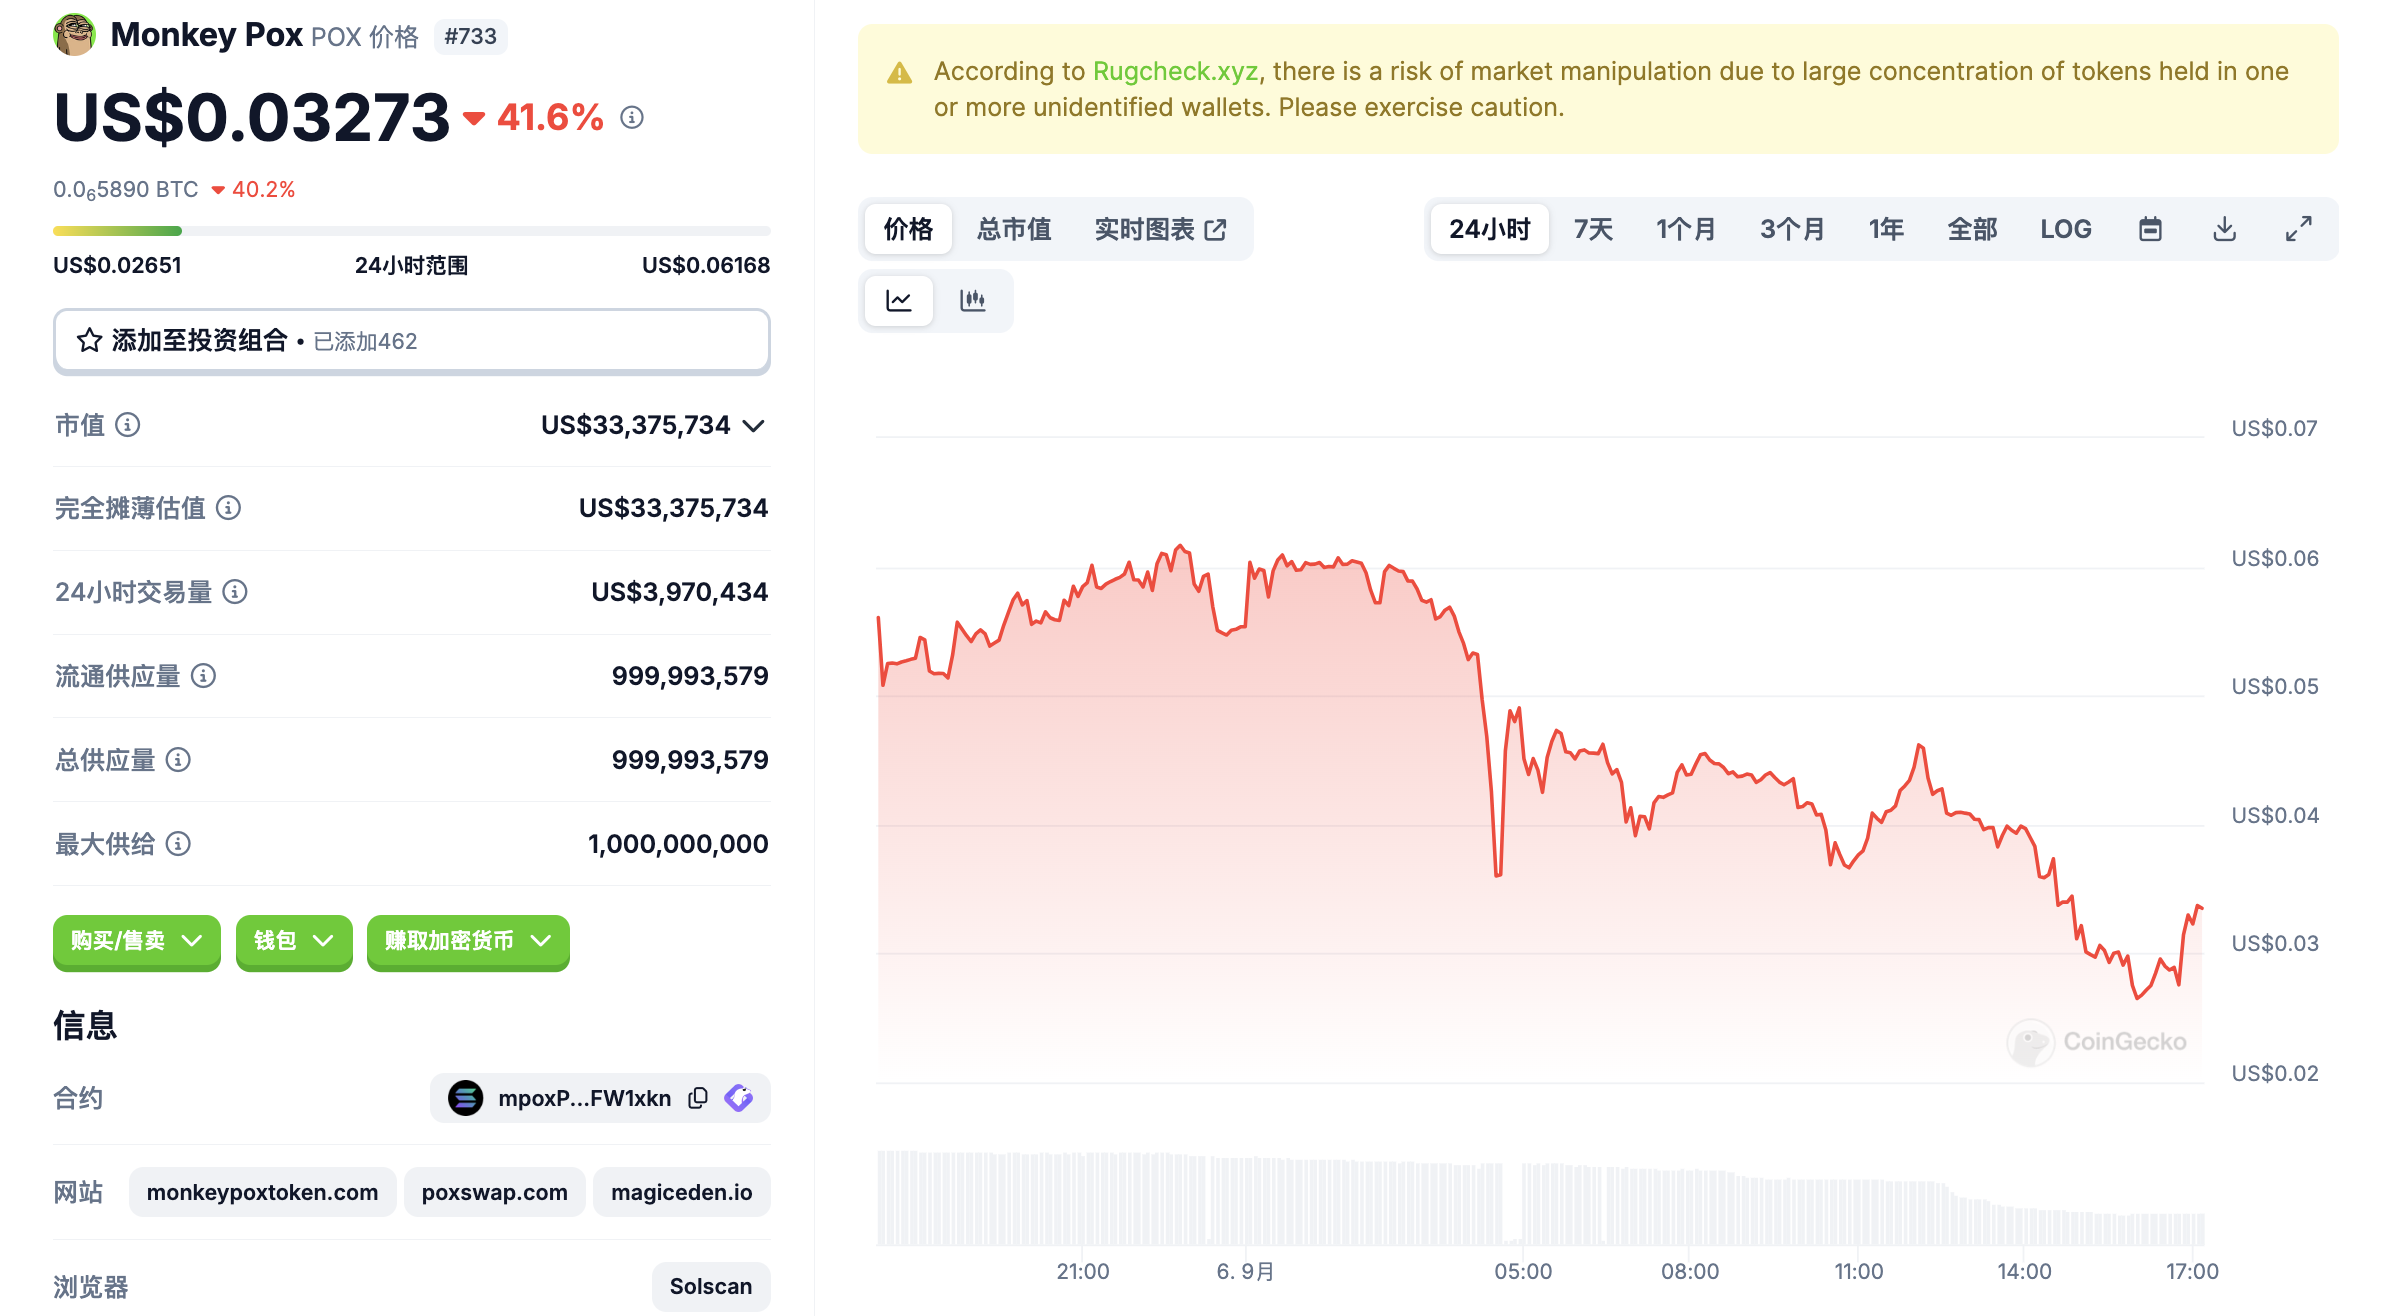Click the 24小时范围 price range bar
2394x1316 pixels.
click(x=411, y=231)
